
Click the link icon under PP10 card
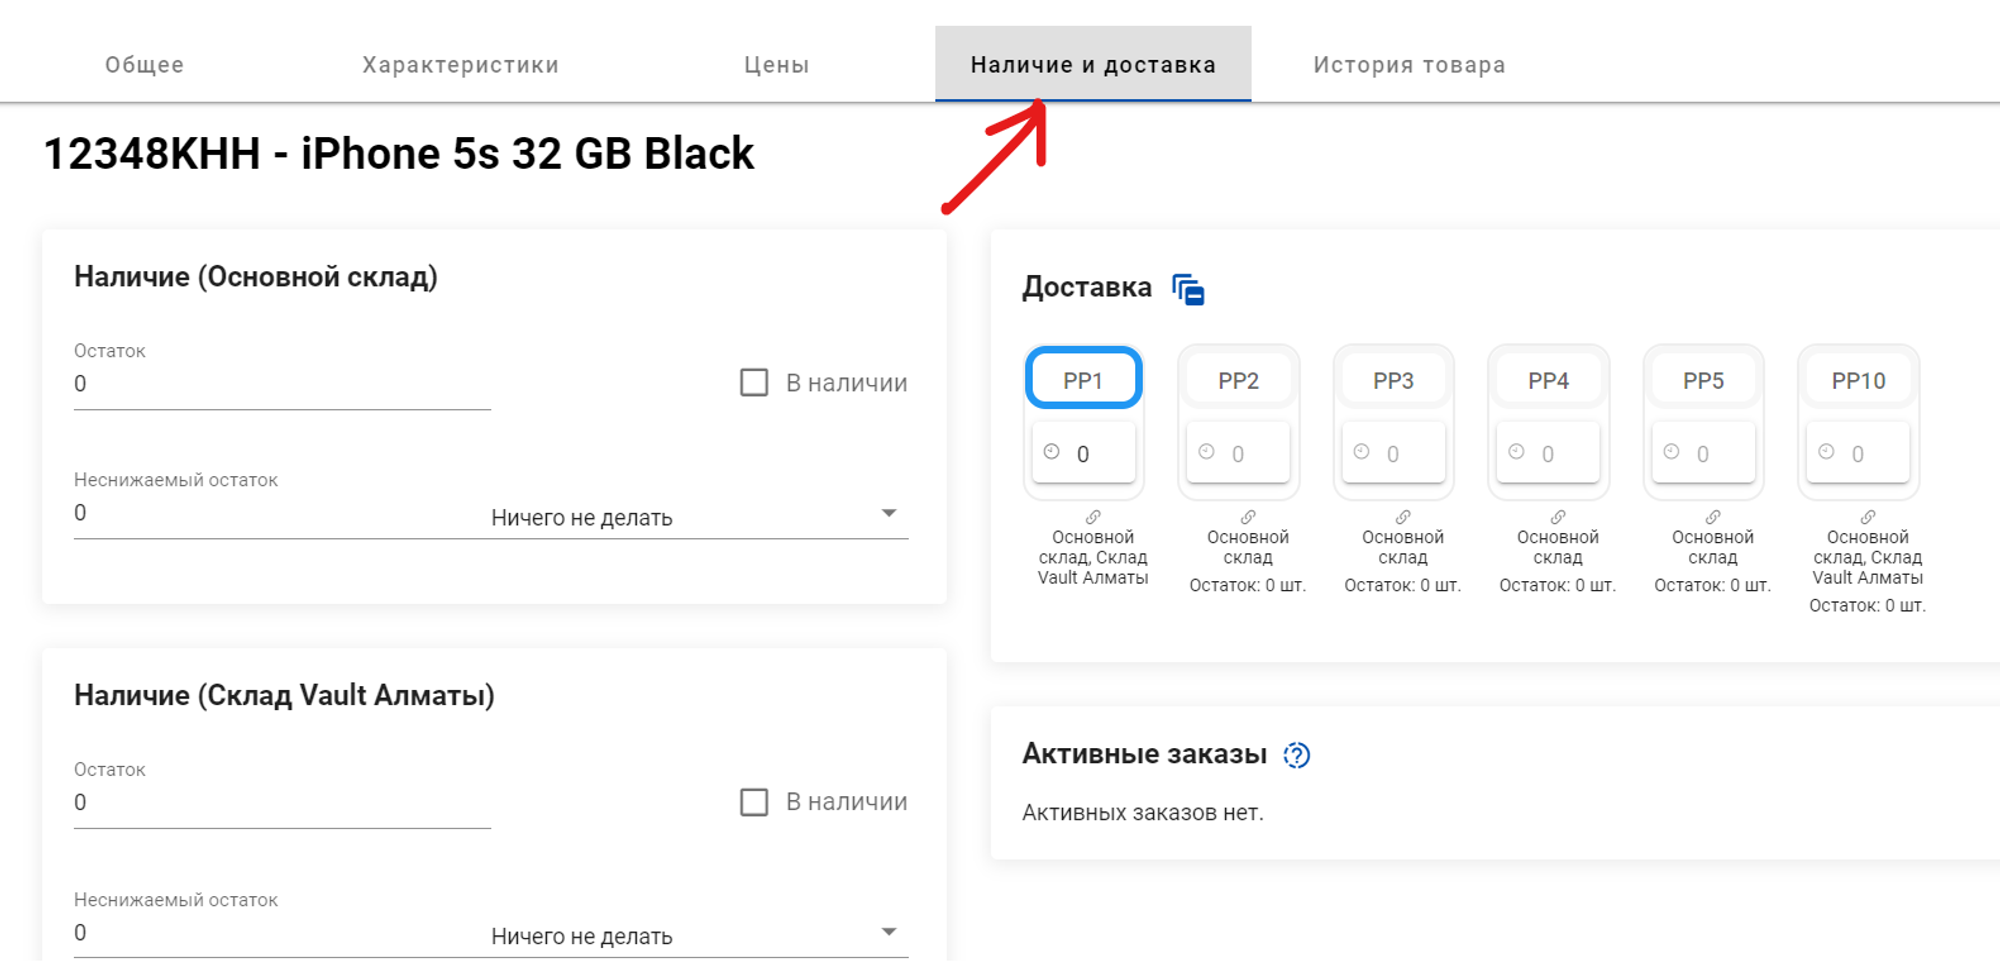pyautogui.click(x=1868, y=517)
